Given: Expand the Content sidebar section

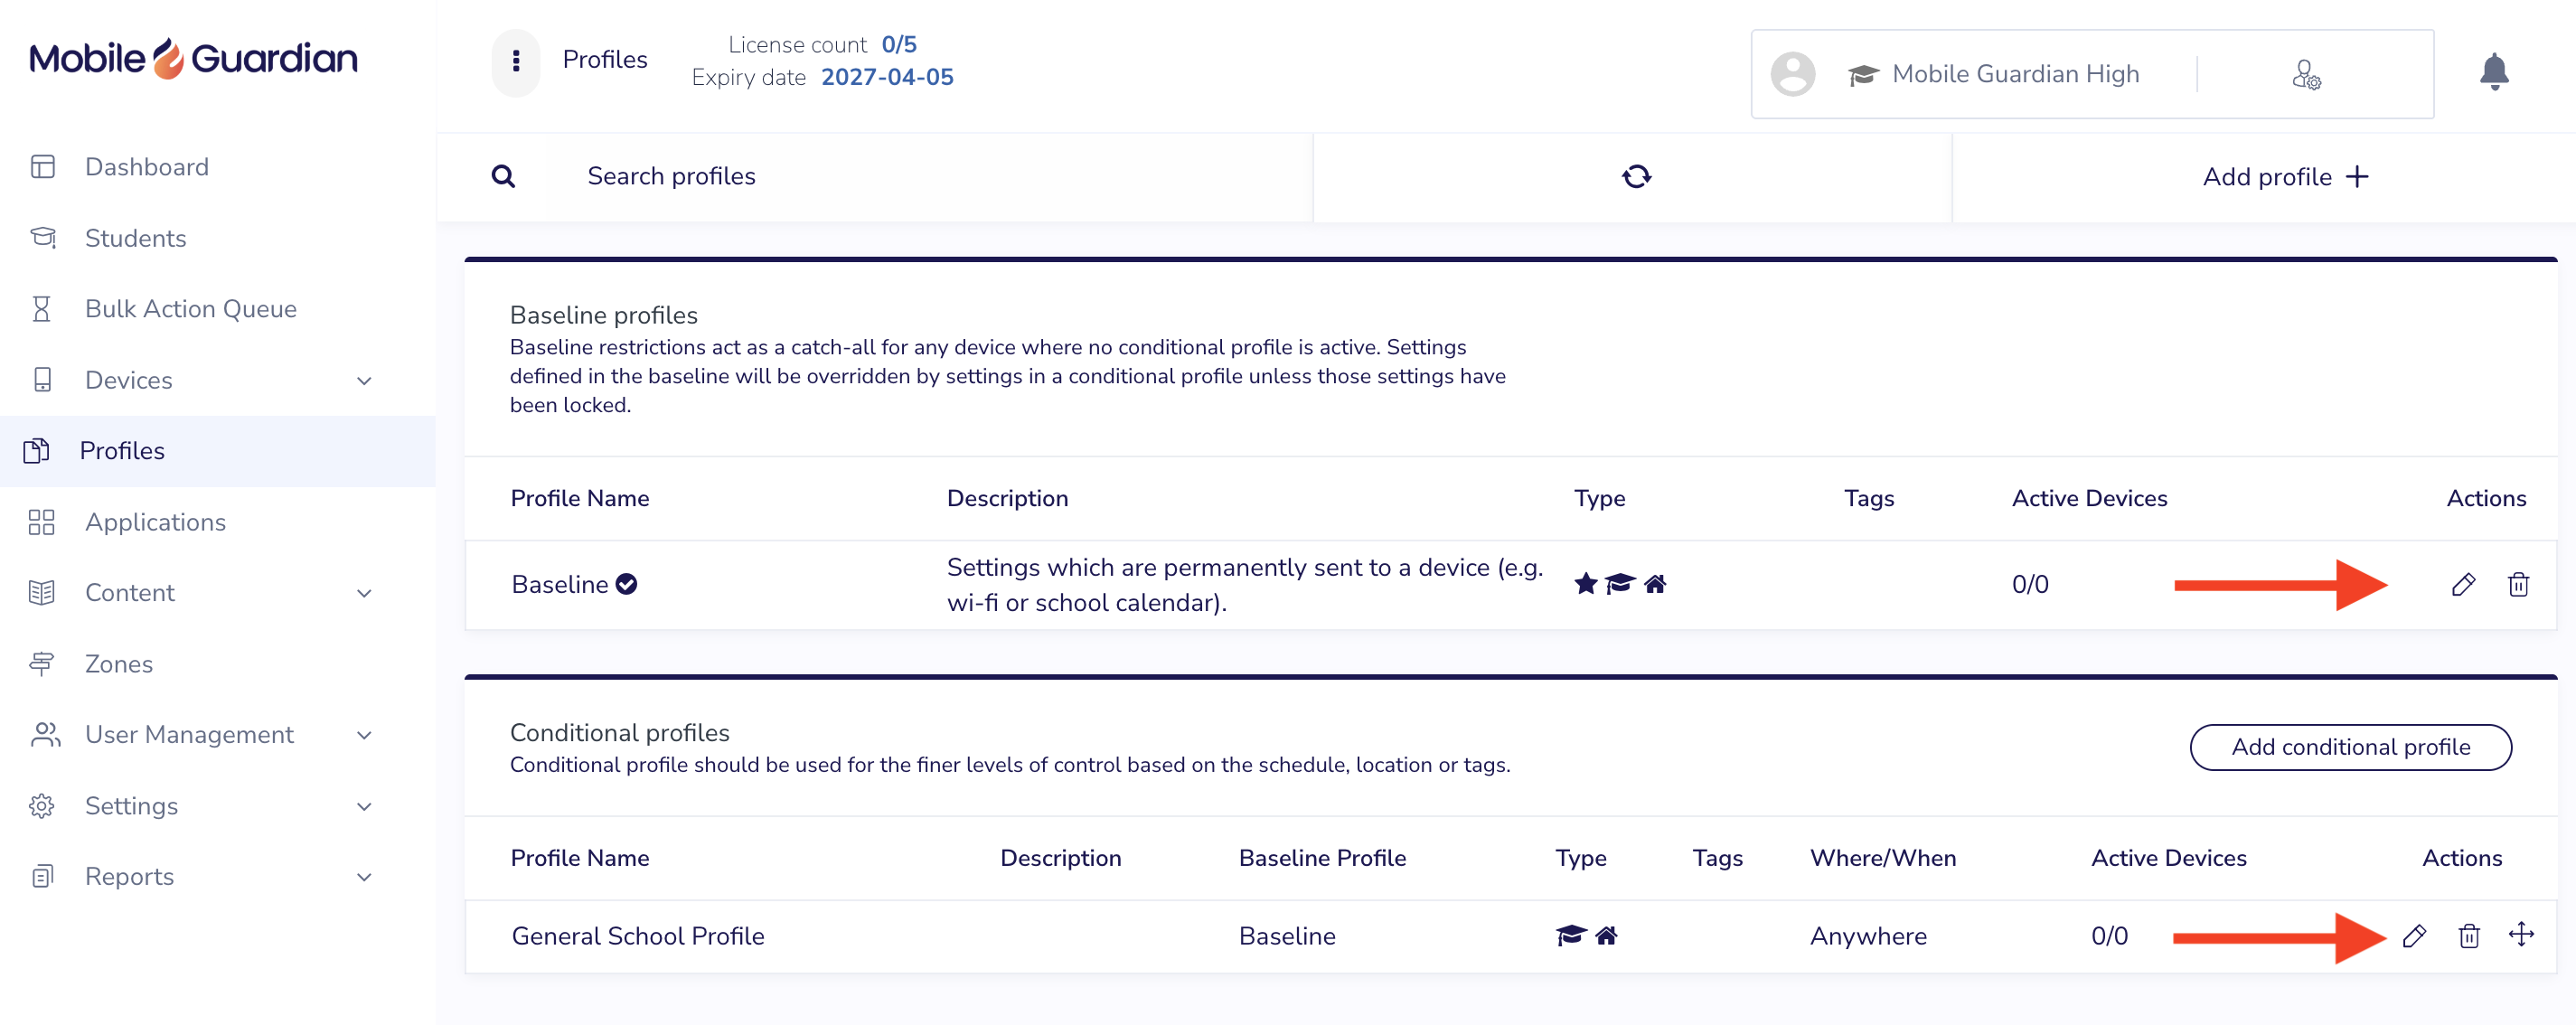Looking at the screenshot, I should 365,594.
